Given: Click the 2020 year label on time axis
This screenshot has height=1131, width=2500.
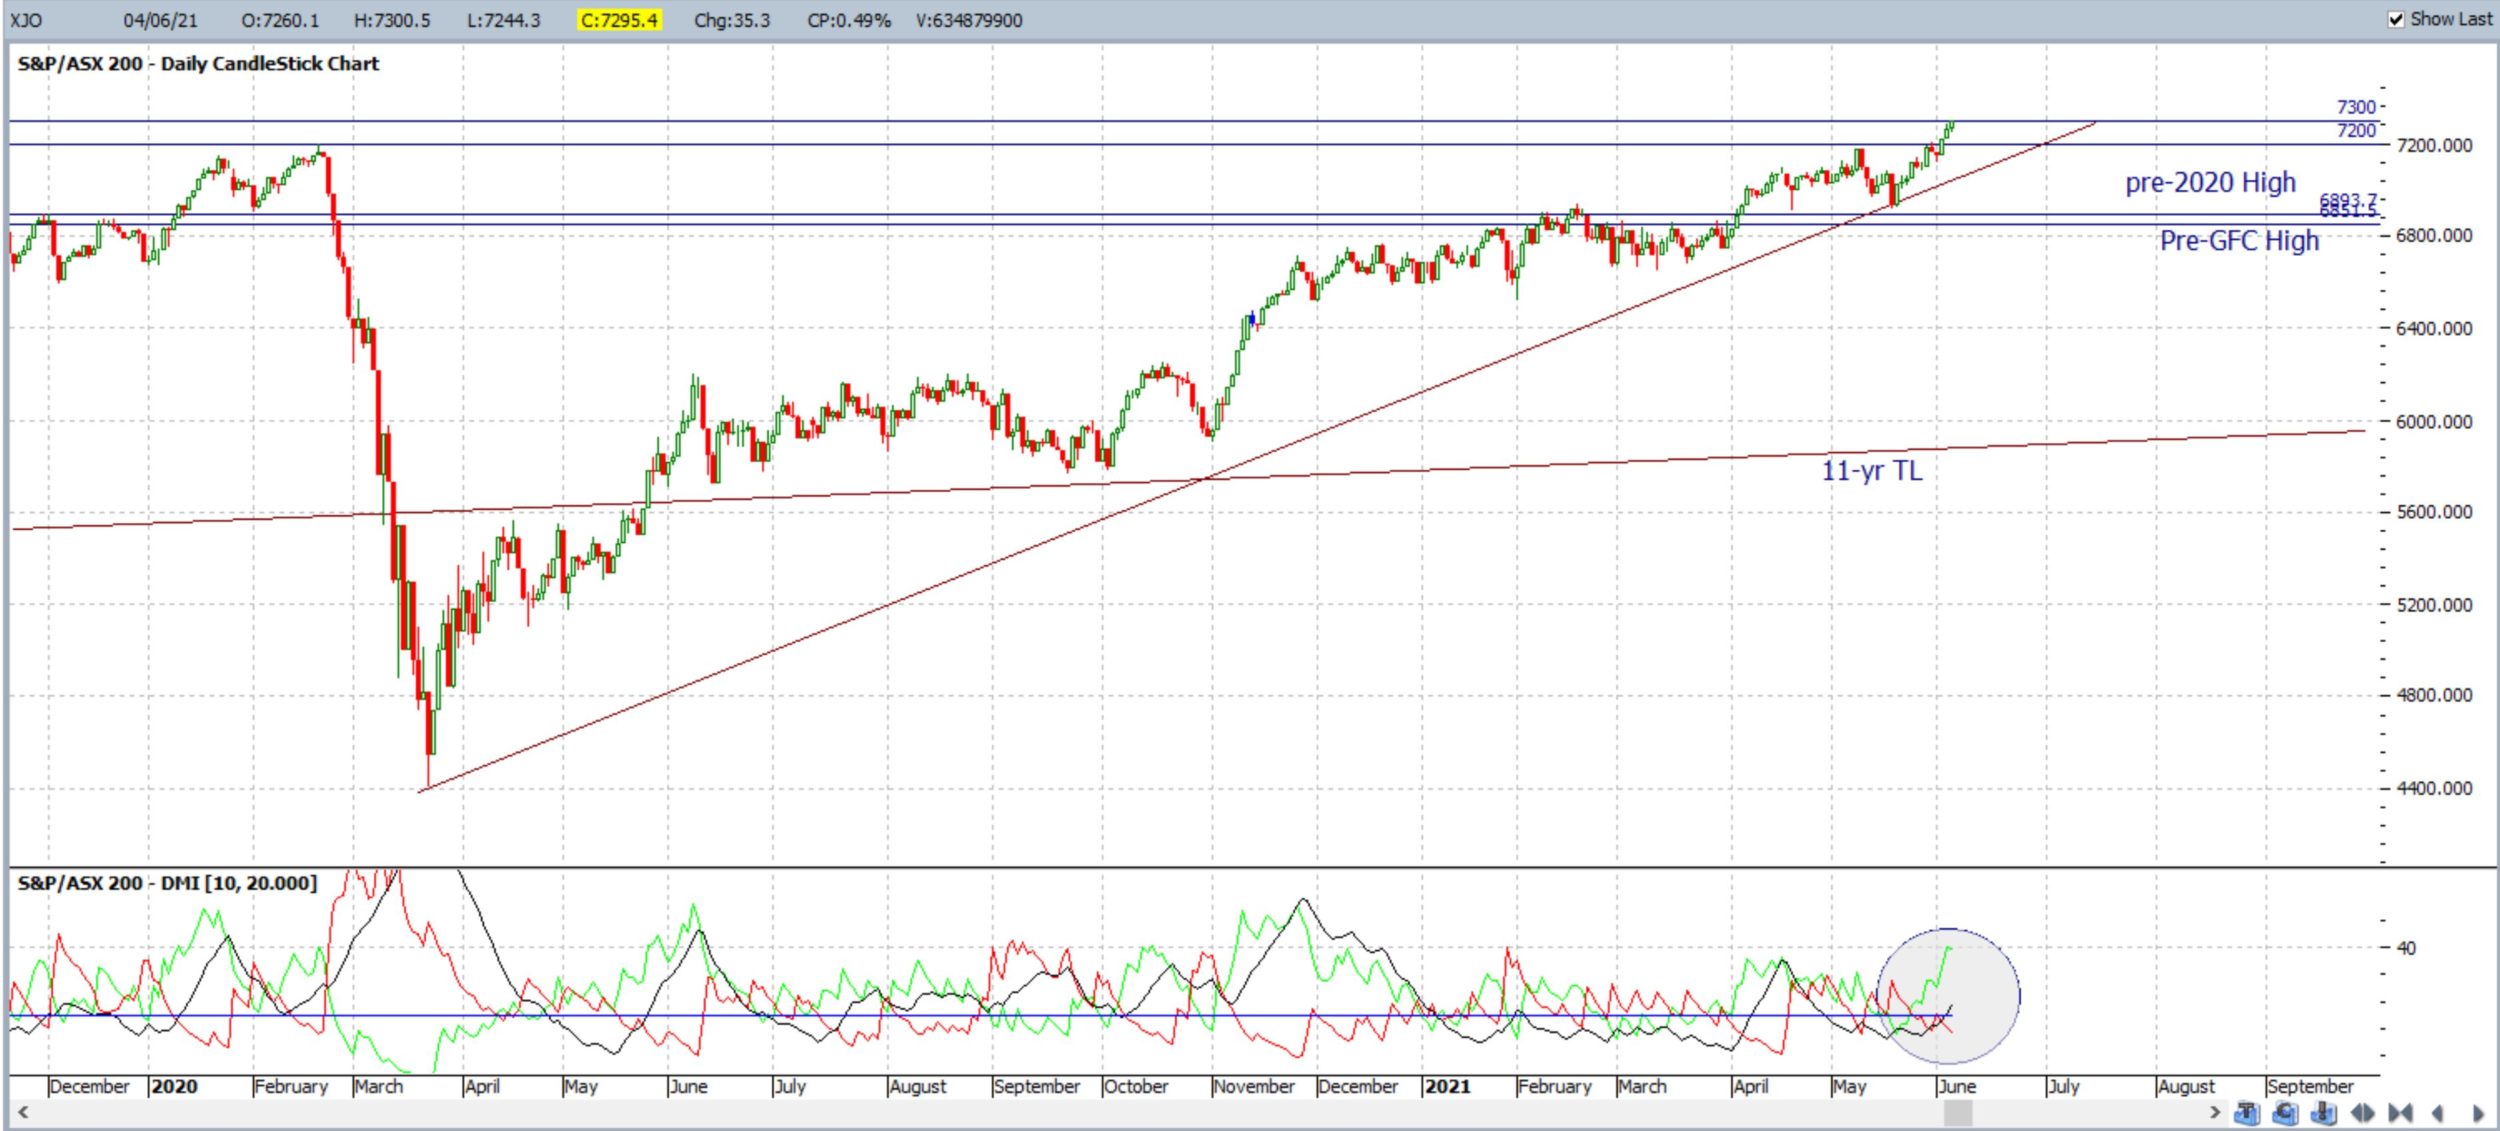Looking at the screenshot, I should (174, 1086).
